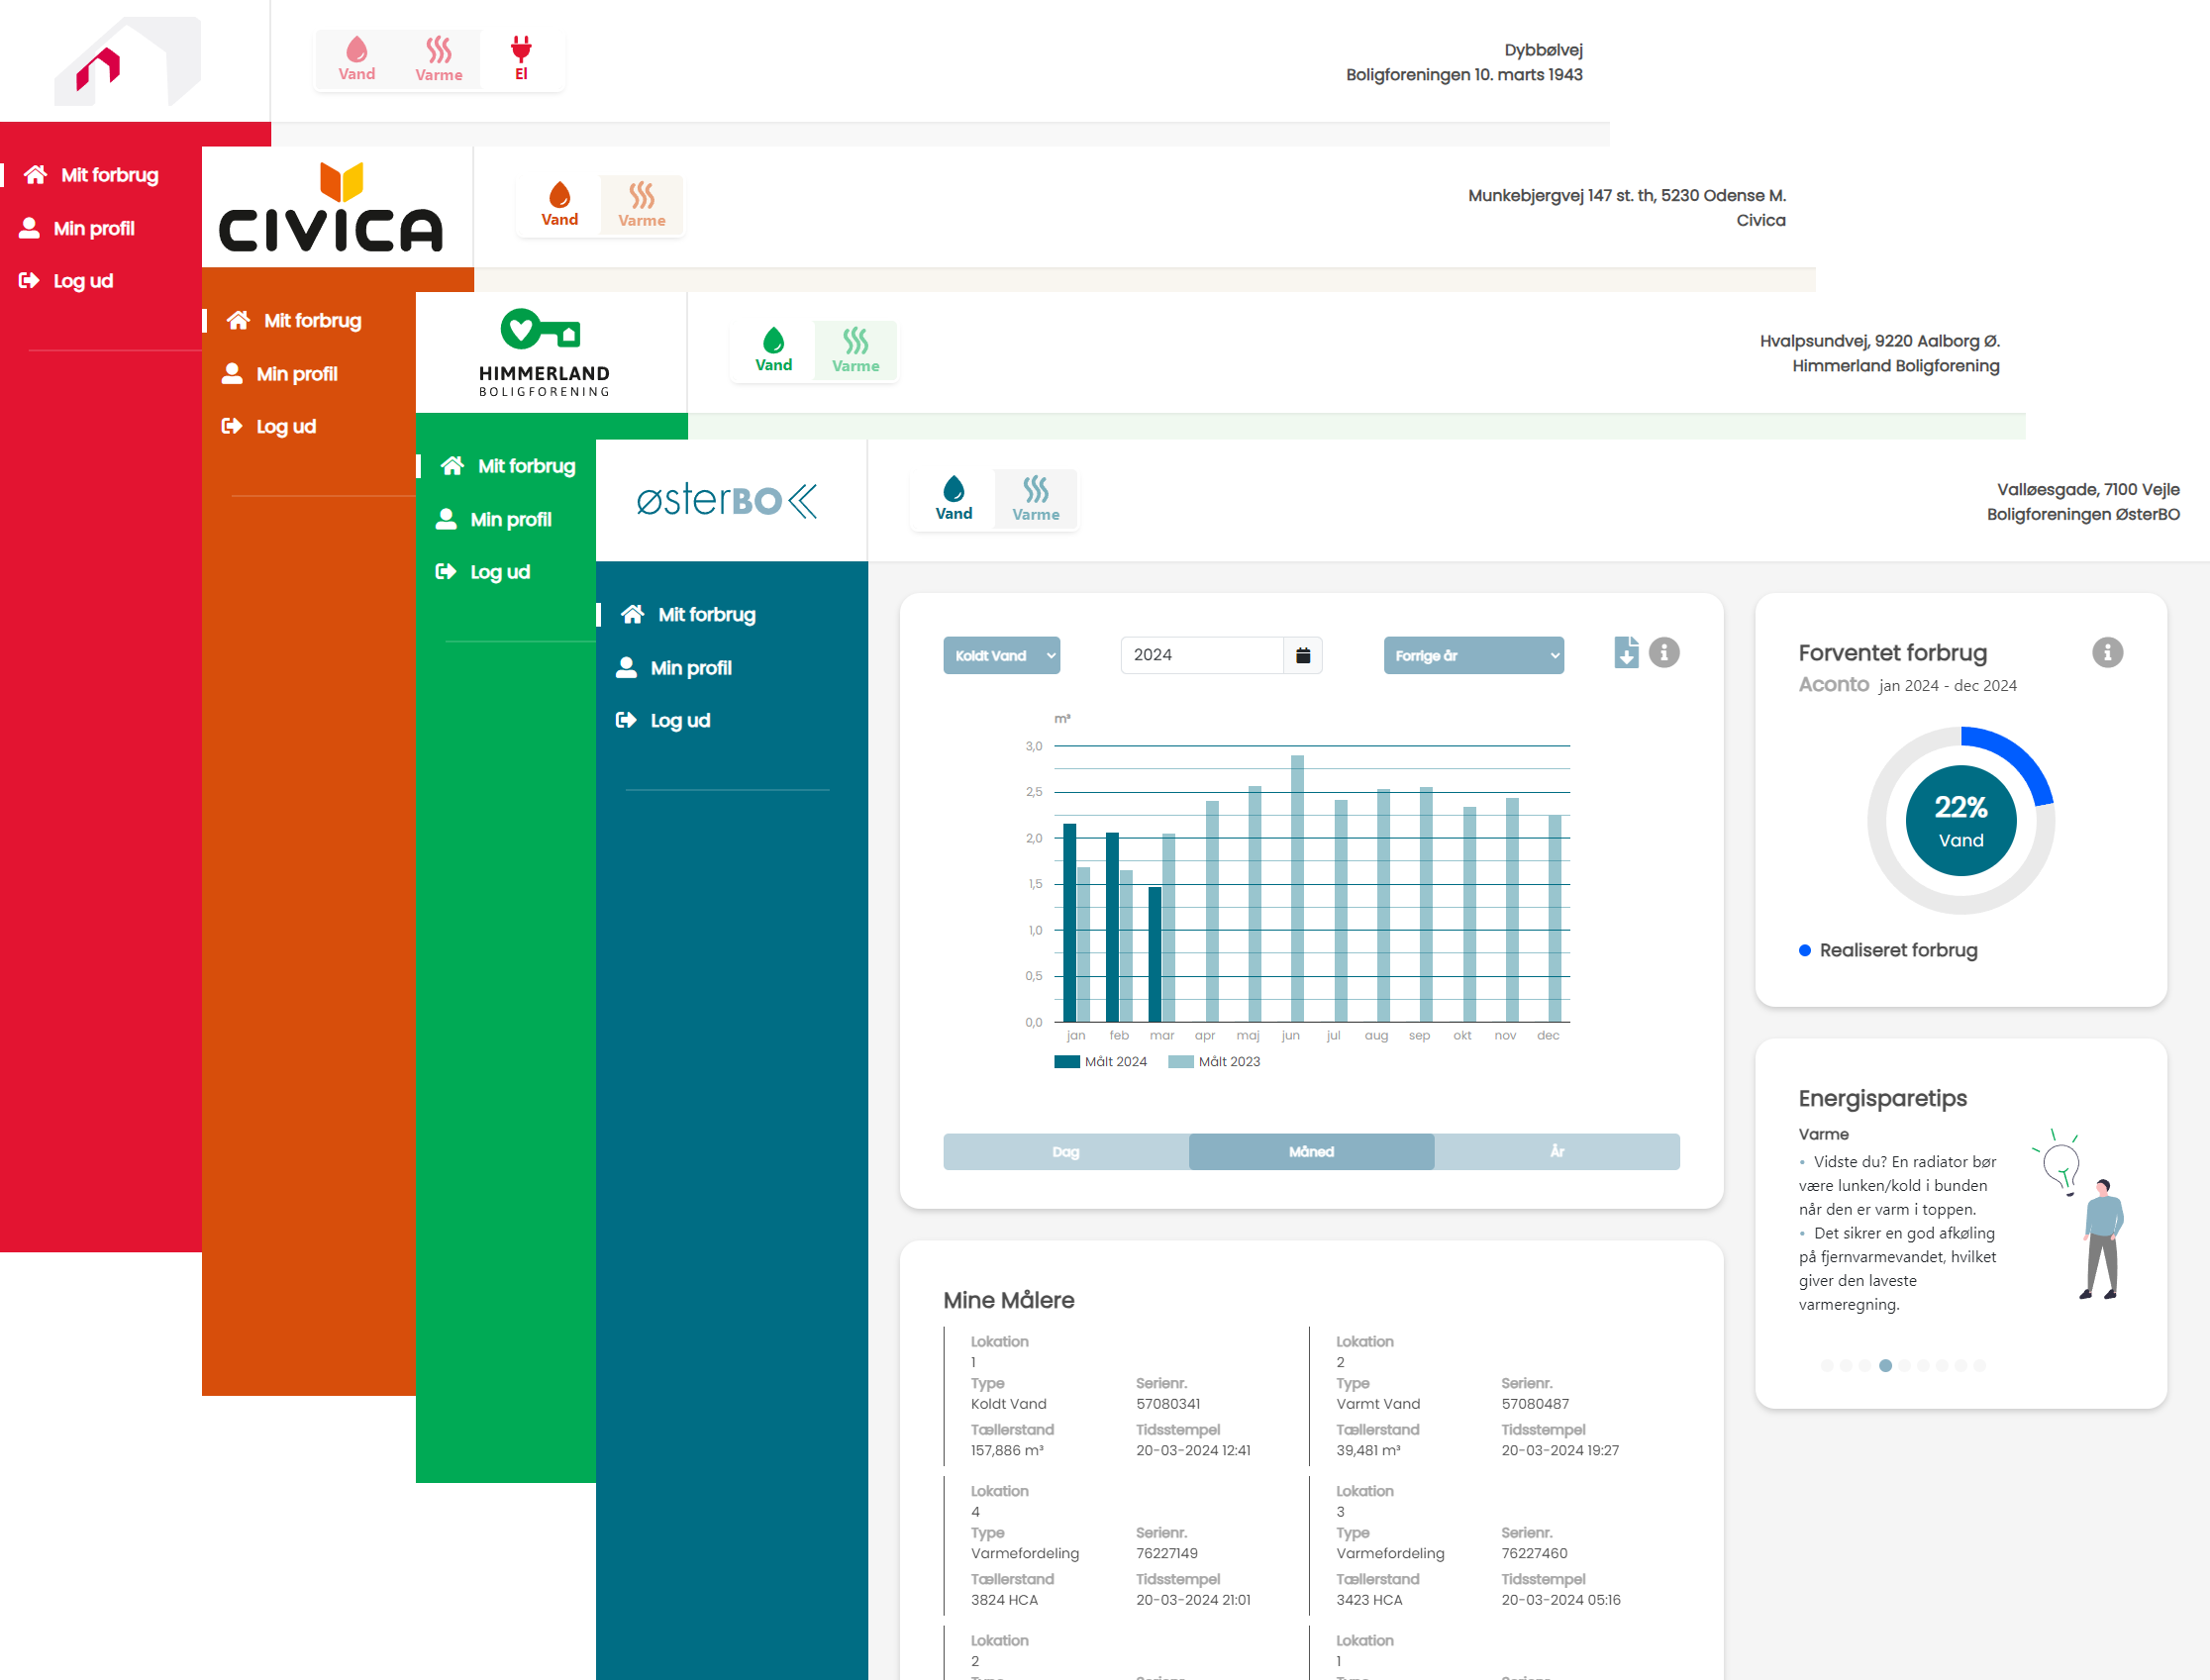
Task: Click serial number 57080487
Action: [1535, 1405]
